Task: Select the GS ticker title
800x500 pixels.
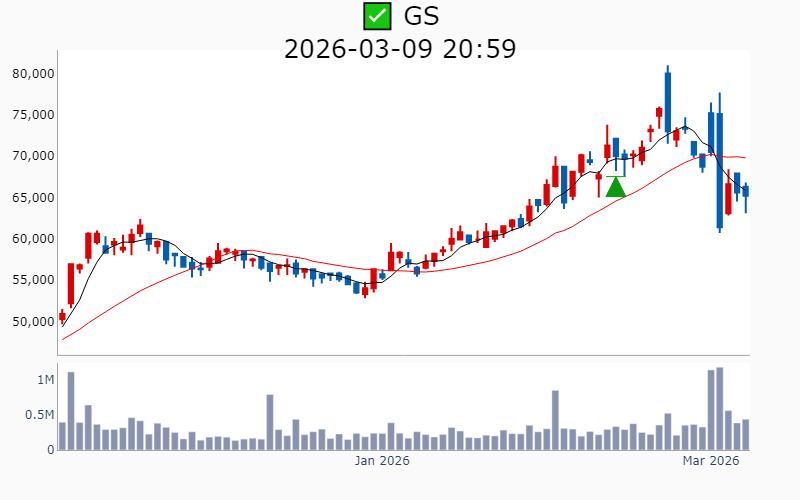Action: click(x=421, y=16)
